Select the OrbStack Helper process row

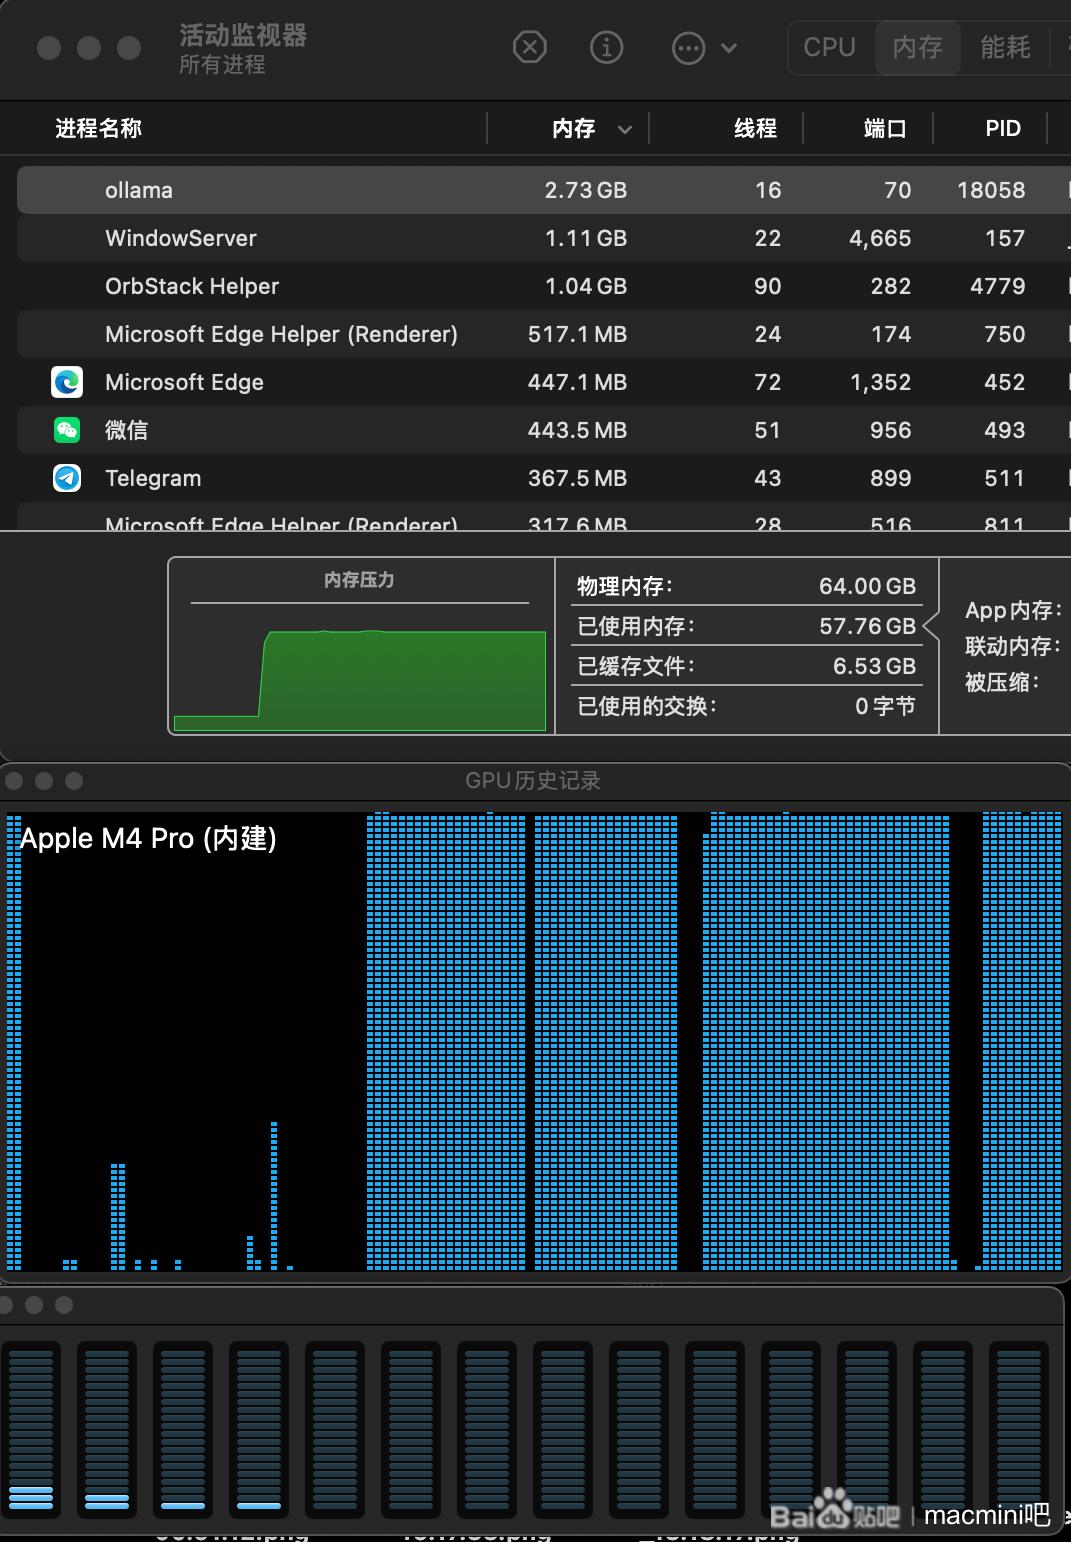[544, 286]
